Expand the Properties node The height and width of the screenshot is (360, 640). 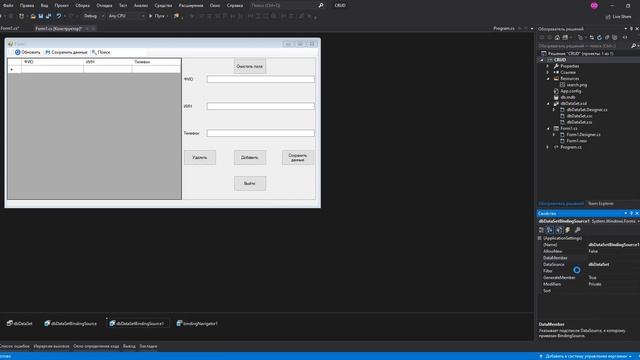tap(548, 66)
